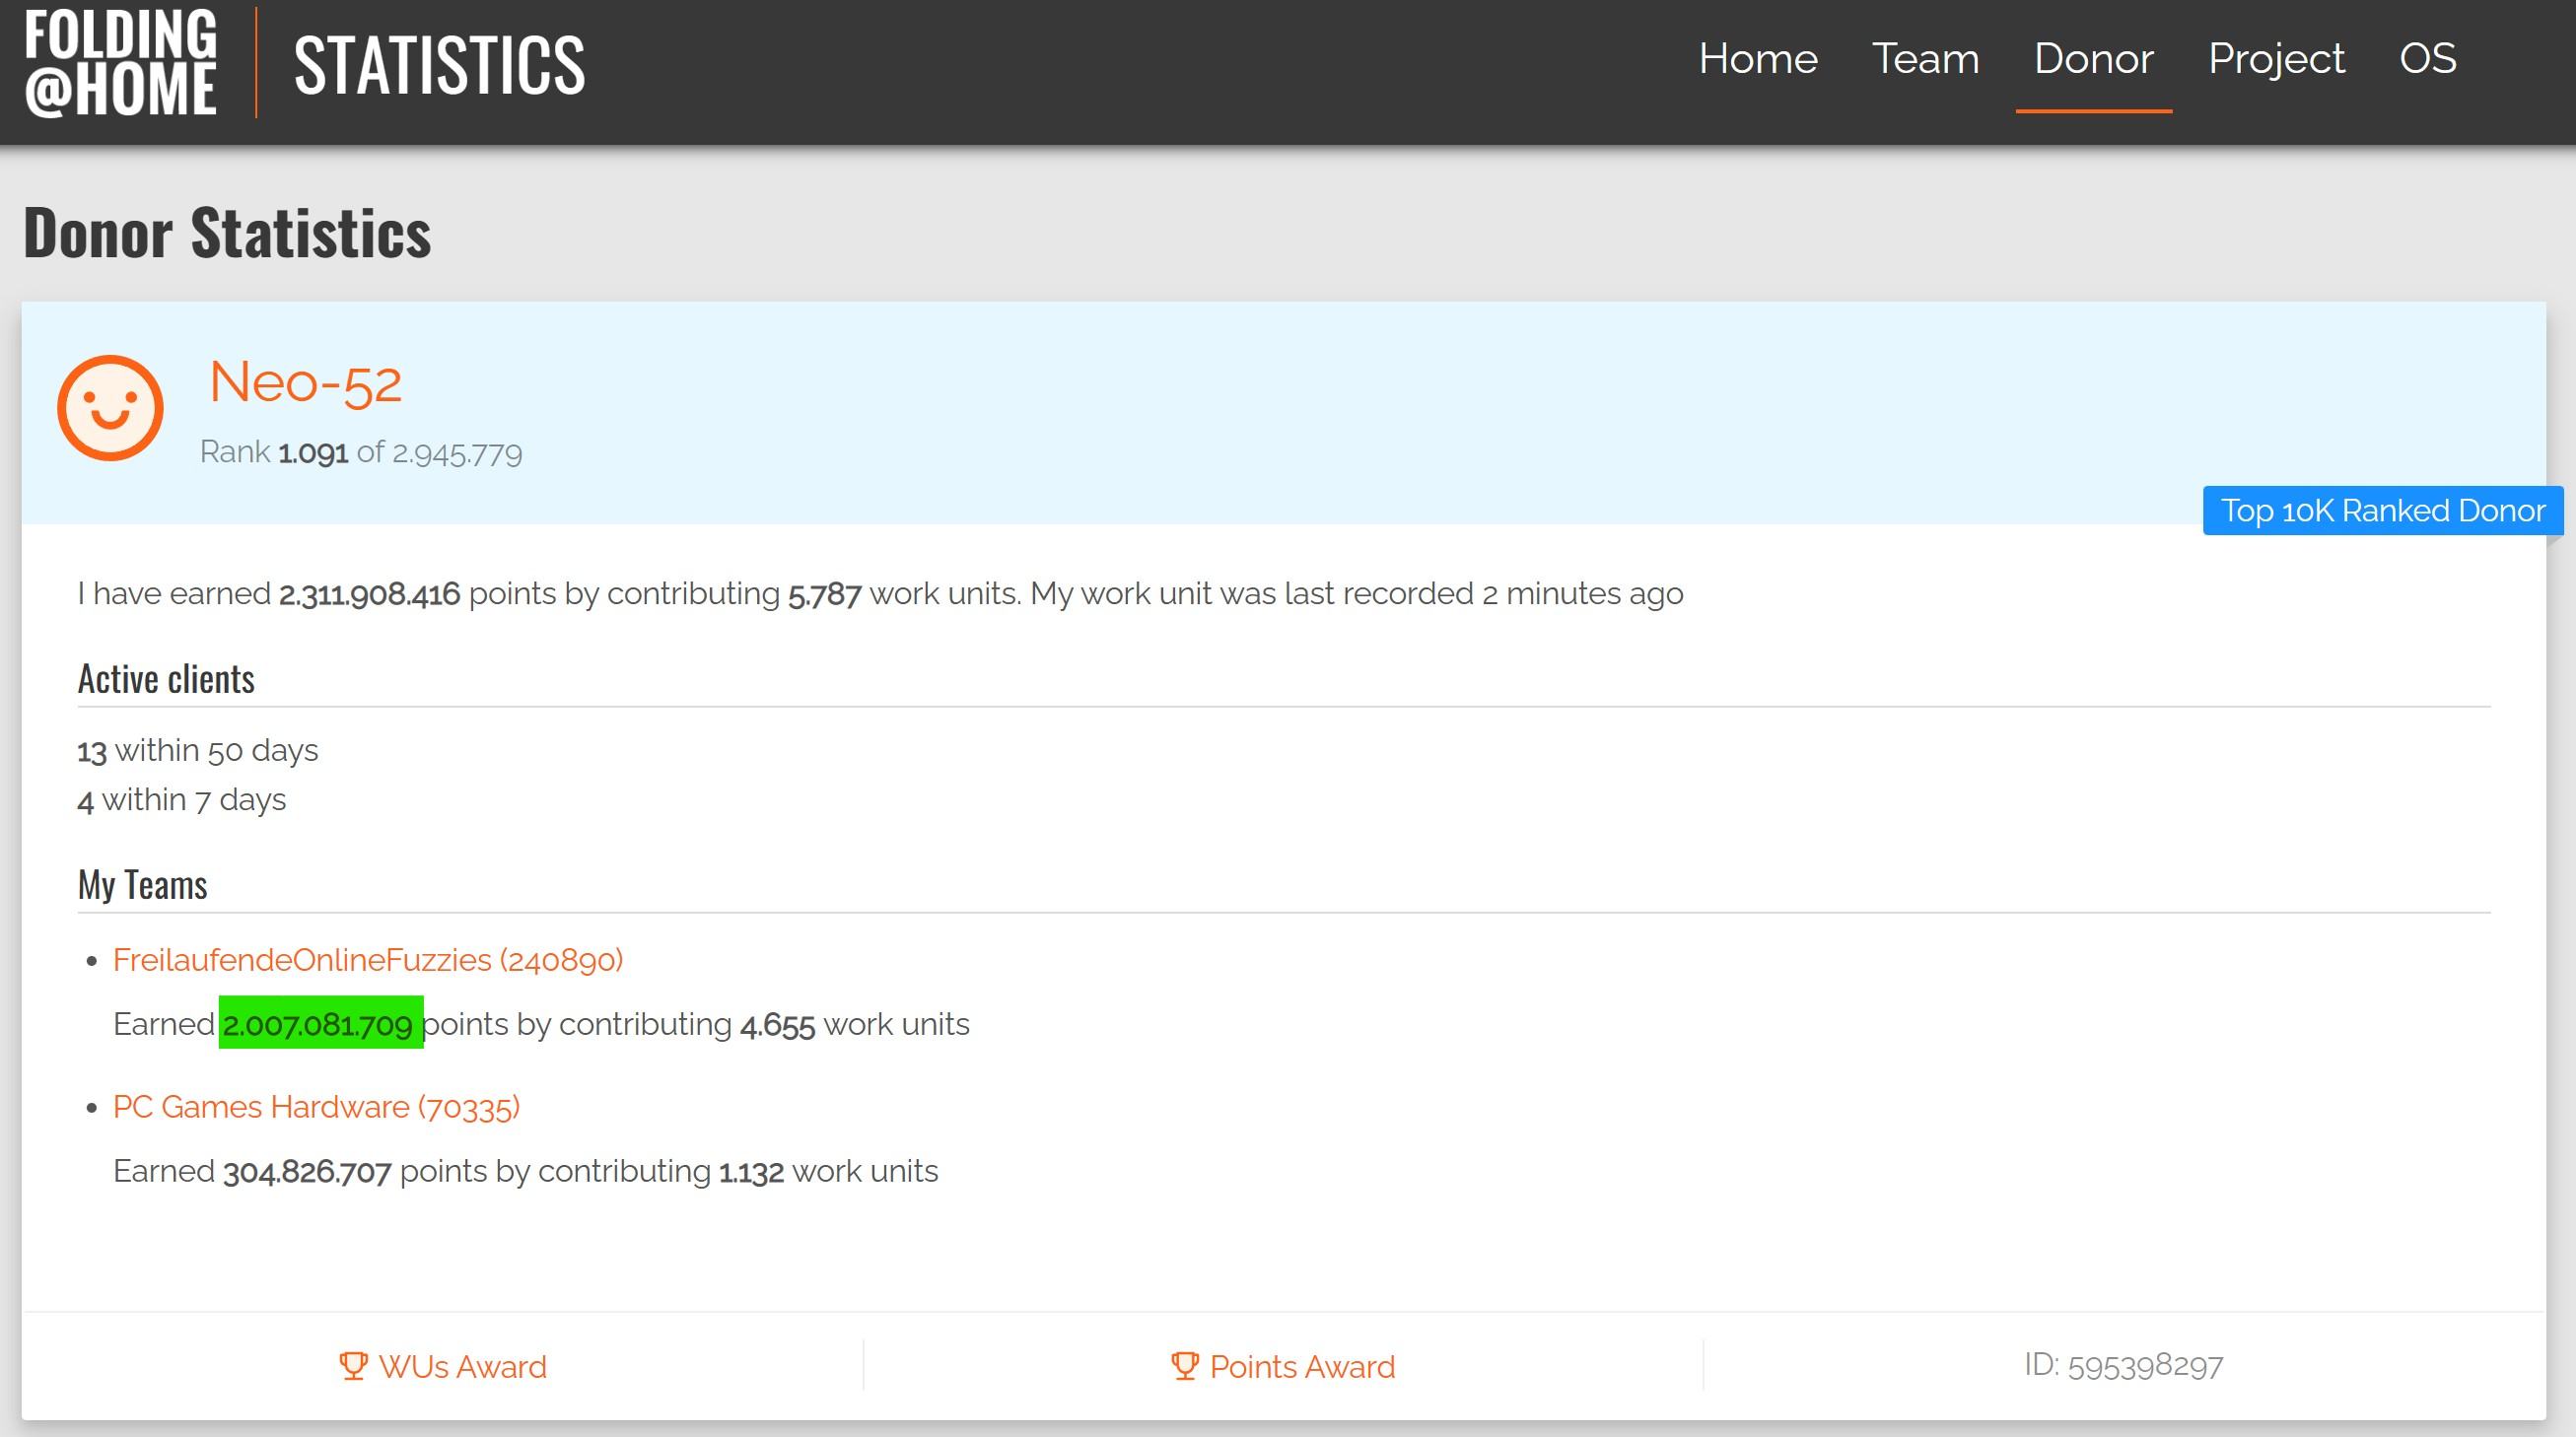Viewport: 2576px width, 1437px height.
Task: Click the Neo-52 donor name
Action: click(x=306, y=382)
